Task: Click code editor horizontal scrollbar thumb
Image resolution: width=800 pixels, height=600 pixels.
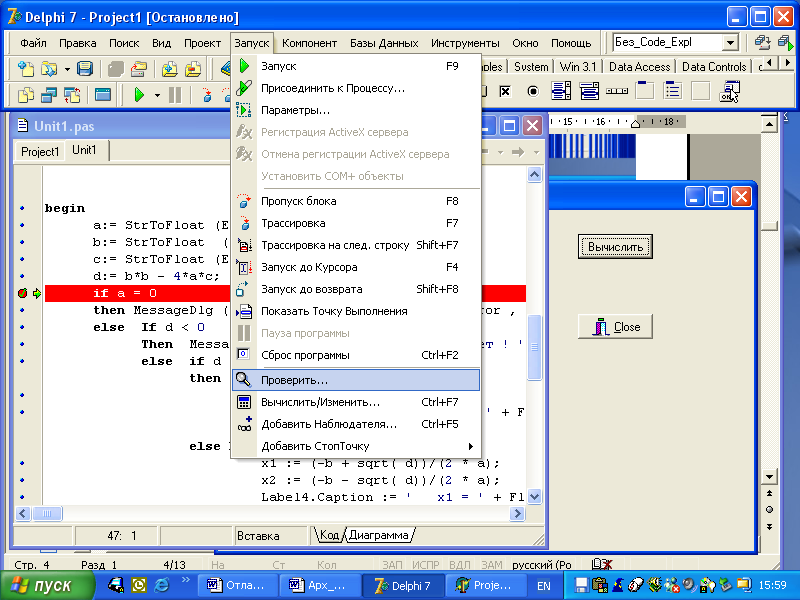Action: [47, 513]
